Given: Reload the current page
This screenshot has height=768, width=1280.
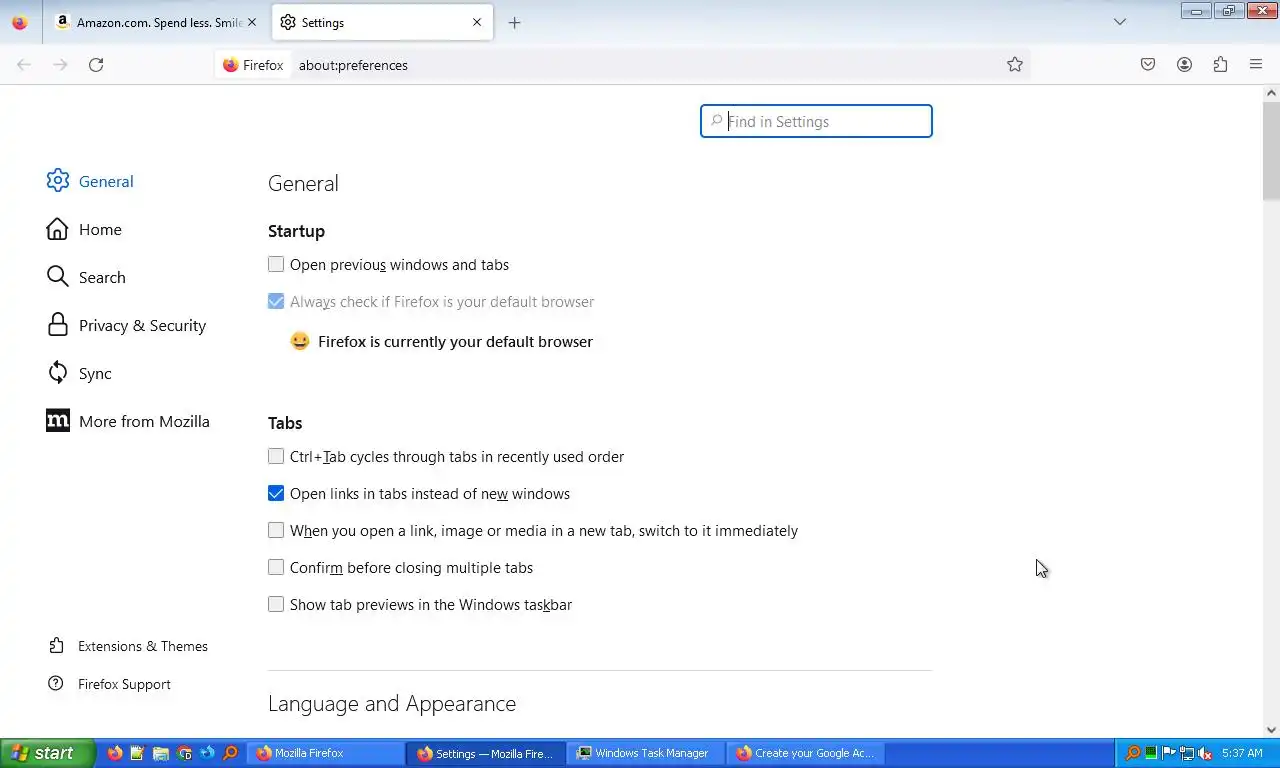Looking at the screenshot, I should [x=96, y=65].
